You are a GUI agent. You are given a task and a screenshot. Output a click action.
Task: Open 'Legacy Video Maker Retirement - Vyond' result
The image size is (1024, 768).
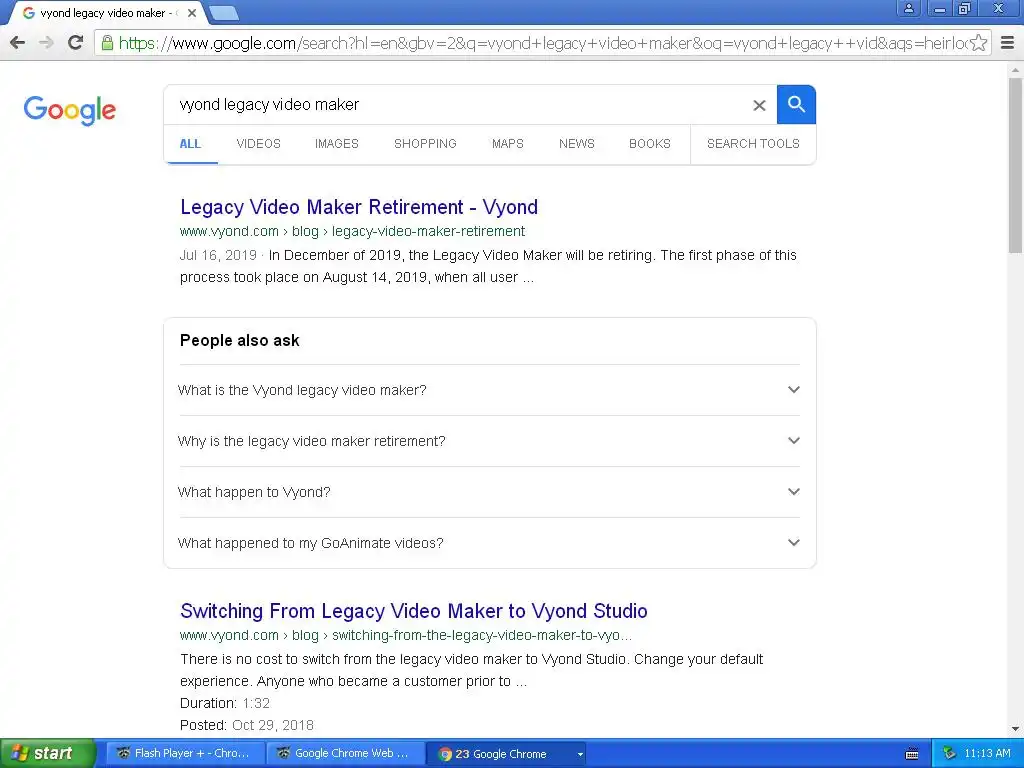click(359, 207)
